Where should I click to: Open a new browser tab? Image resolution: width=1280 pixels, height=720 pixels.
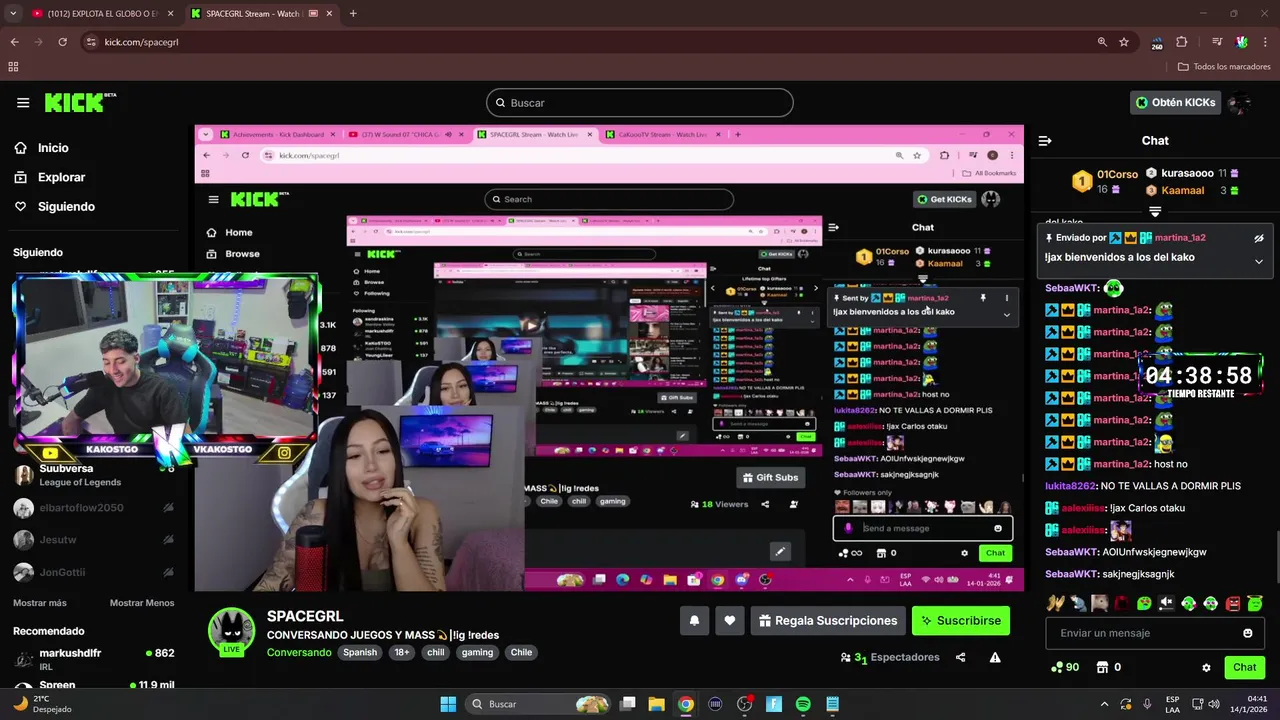[353, 14]
